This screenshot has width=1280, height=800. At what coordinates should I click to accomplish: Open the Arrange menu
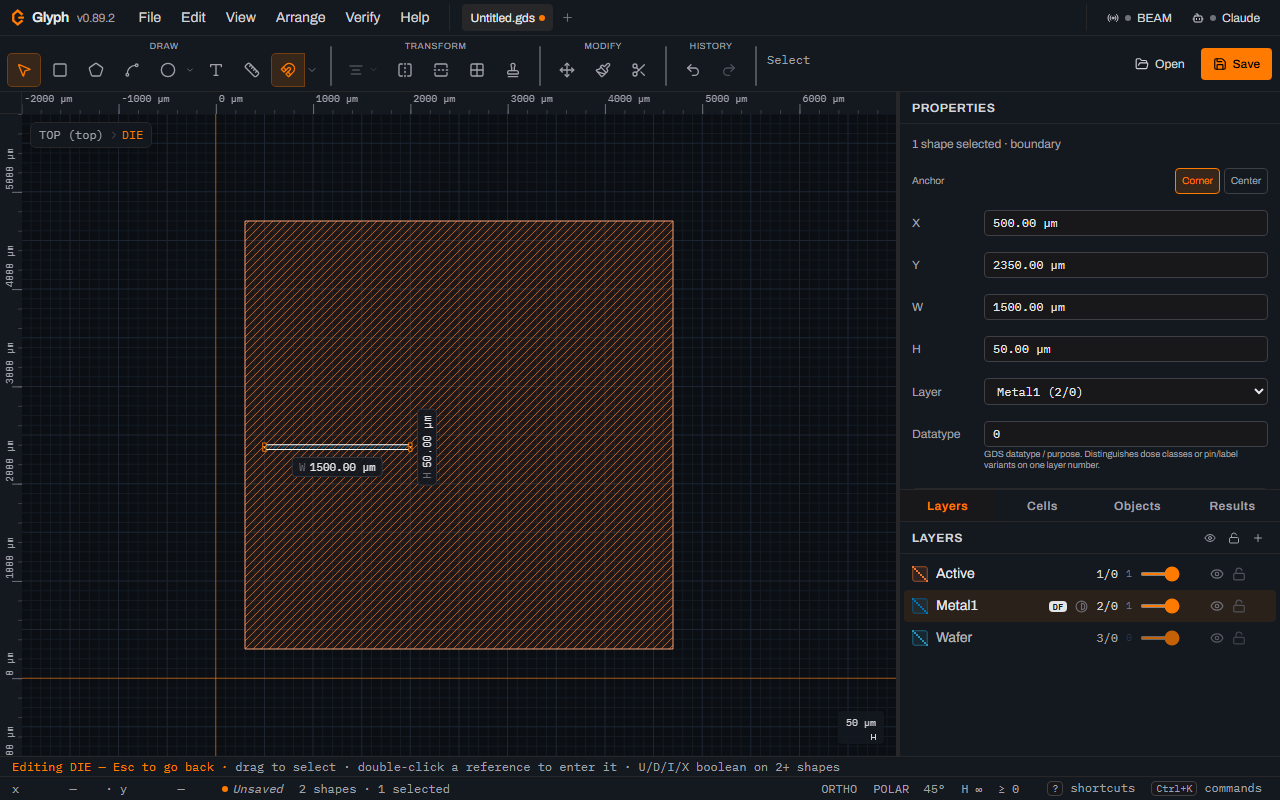coord(301,18)
